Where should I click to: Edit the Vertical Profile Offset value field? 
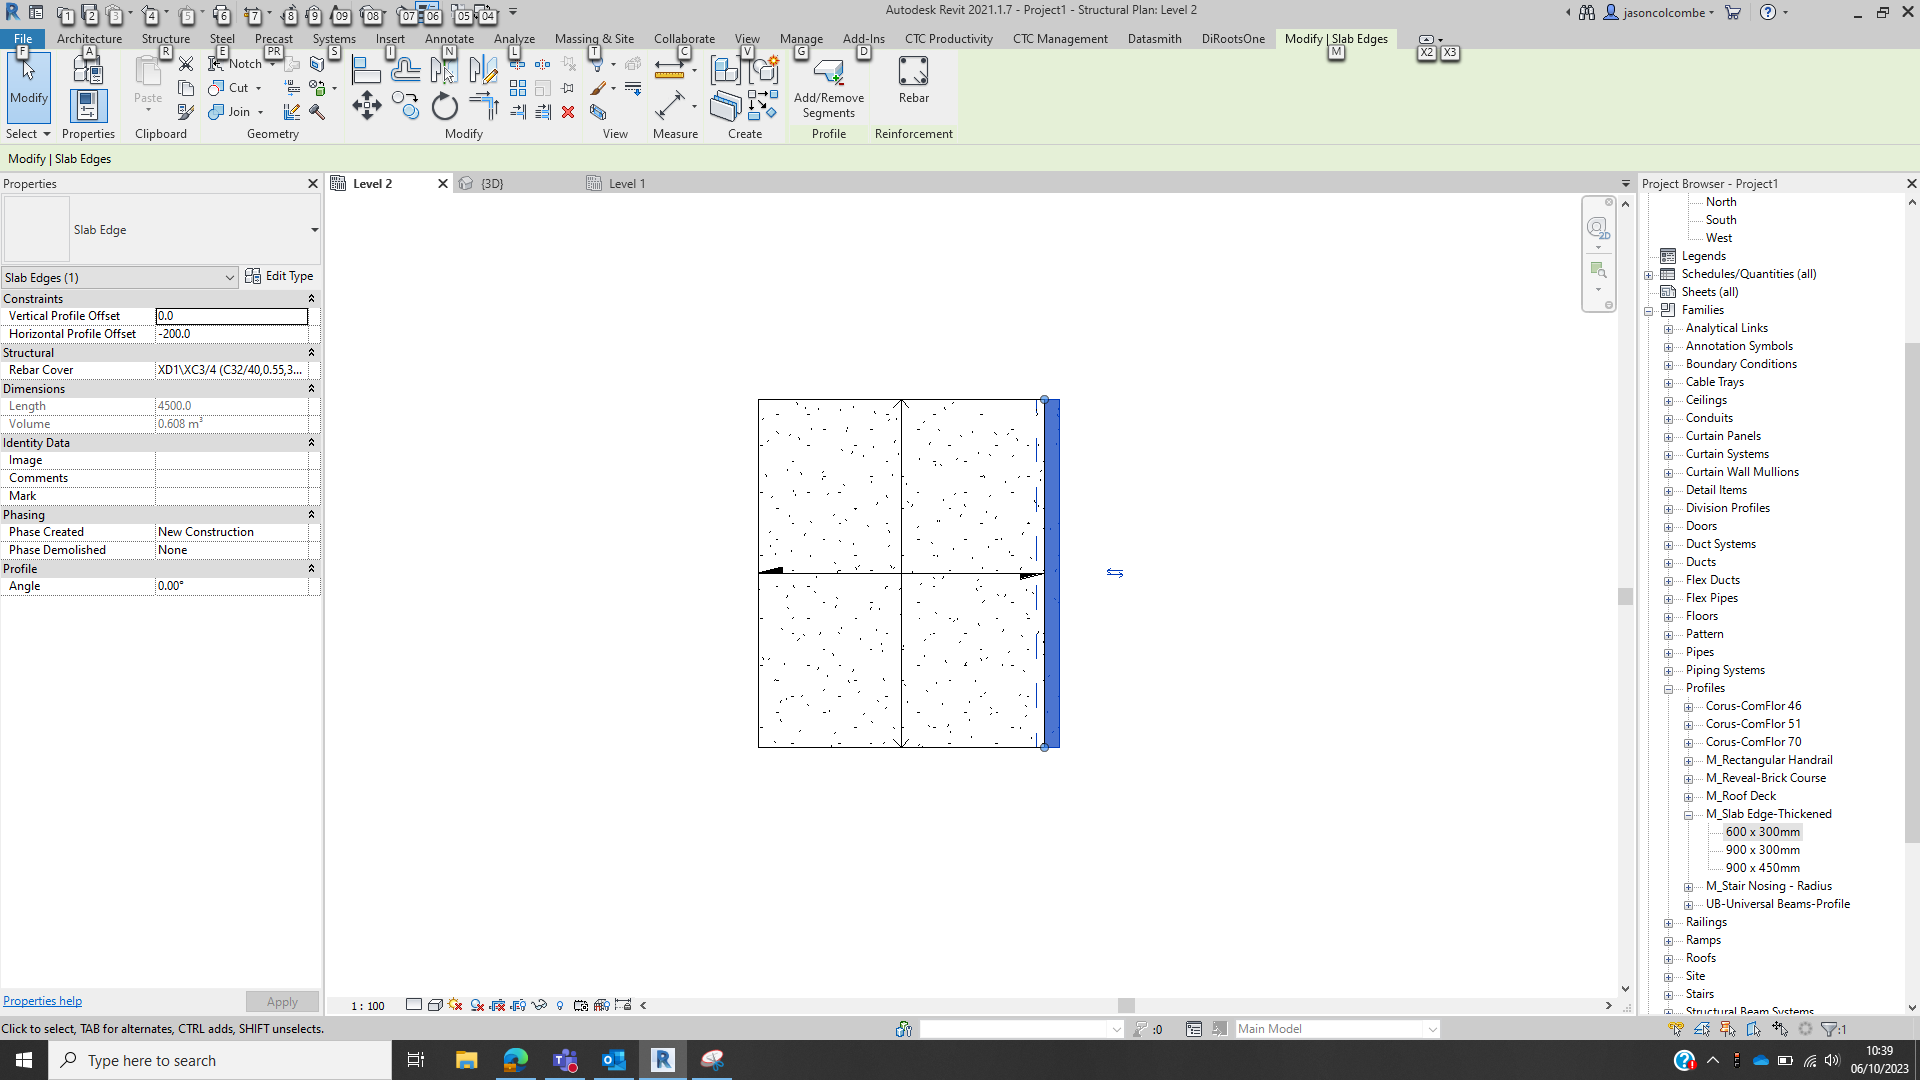[x=232, y=315]
